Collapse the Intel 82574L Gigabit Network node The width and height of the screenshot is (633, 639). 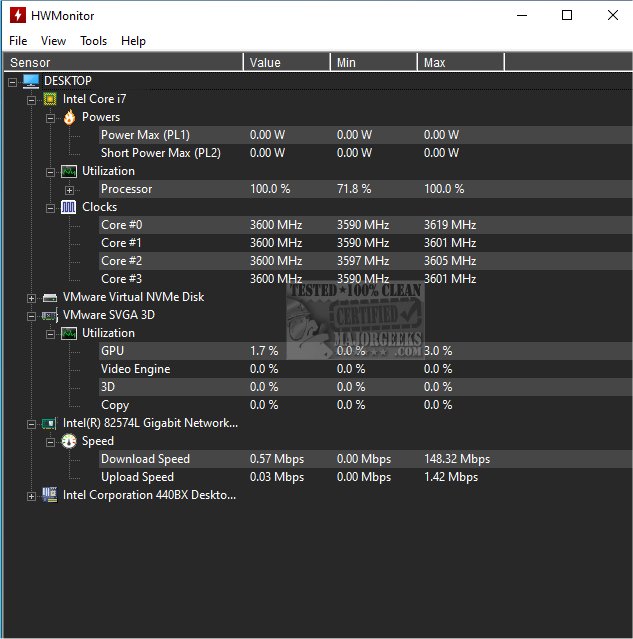coord(31,425)
